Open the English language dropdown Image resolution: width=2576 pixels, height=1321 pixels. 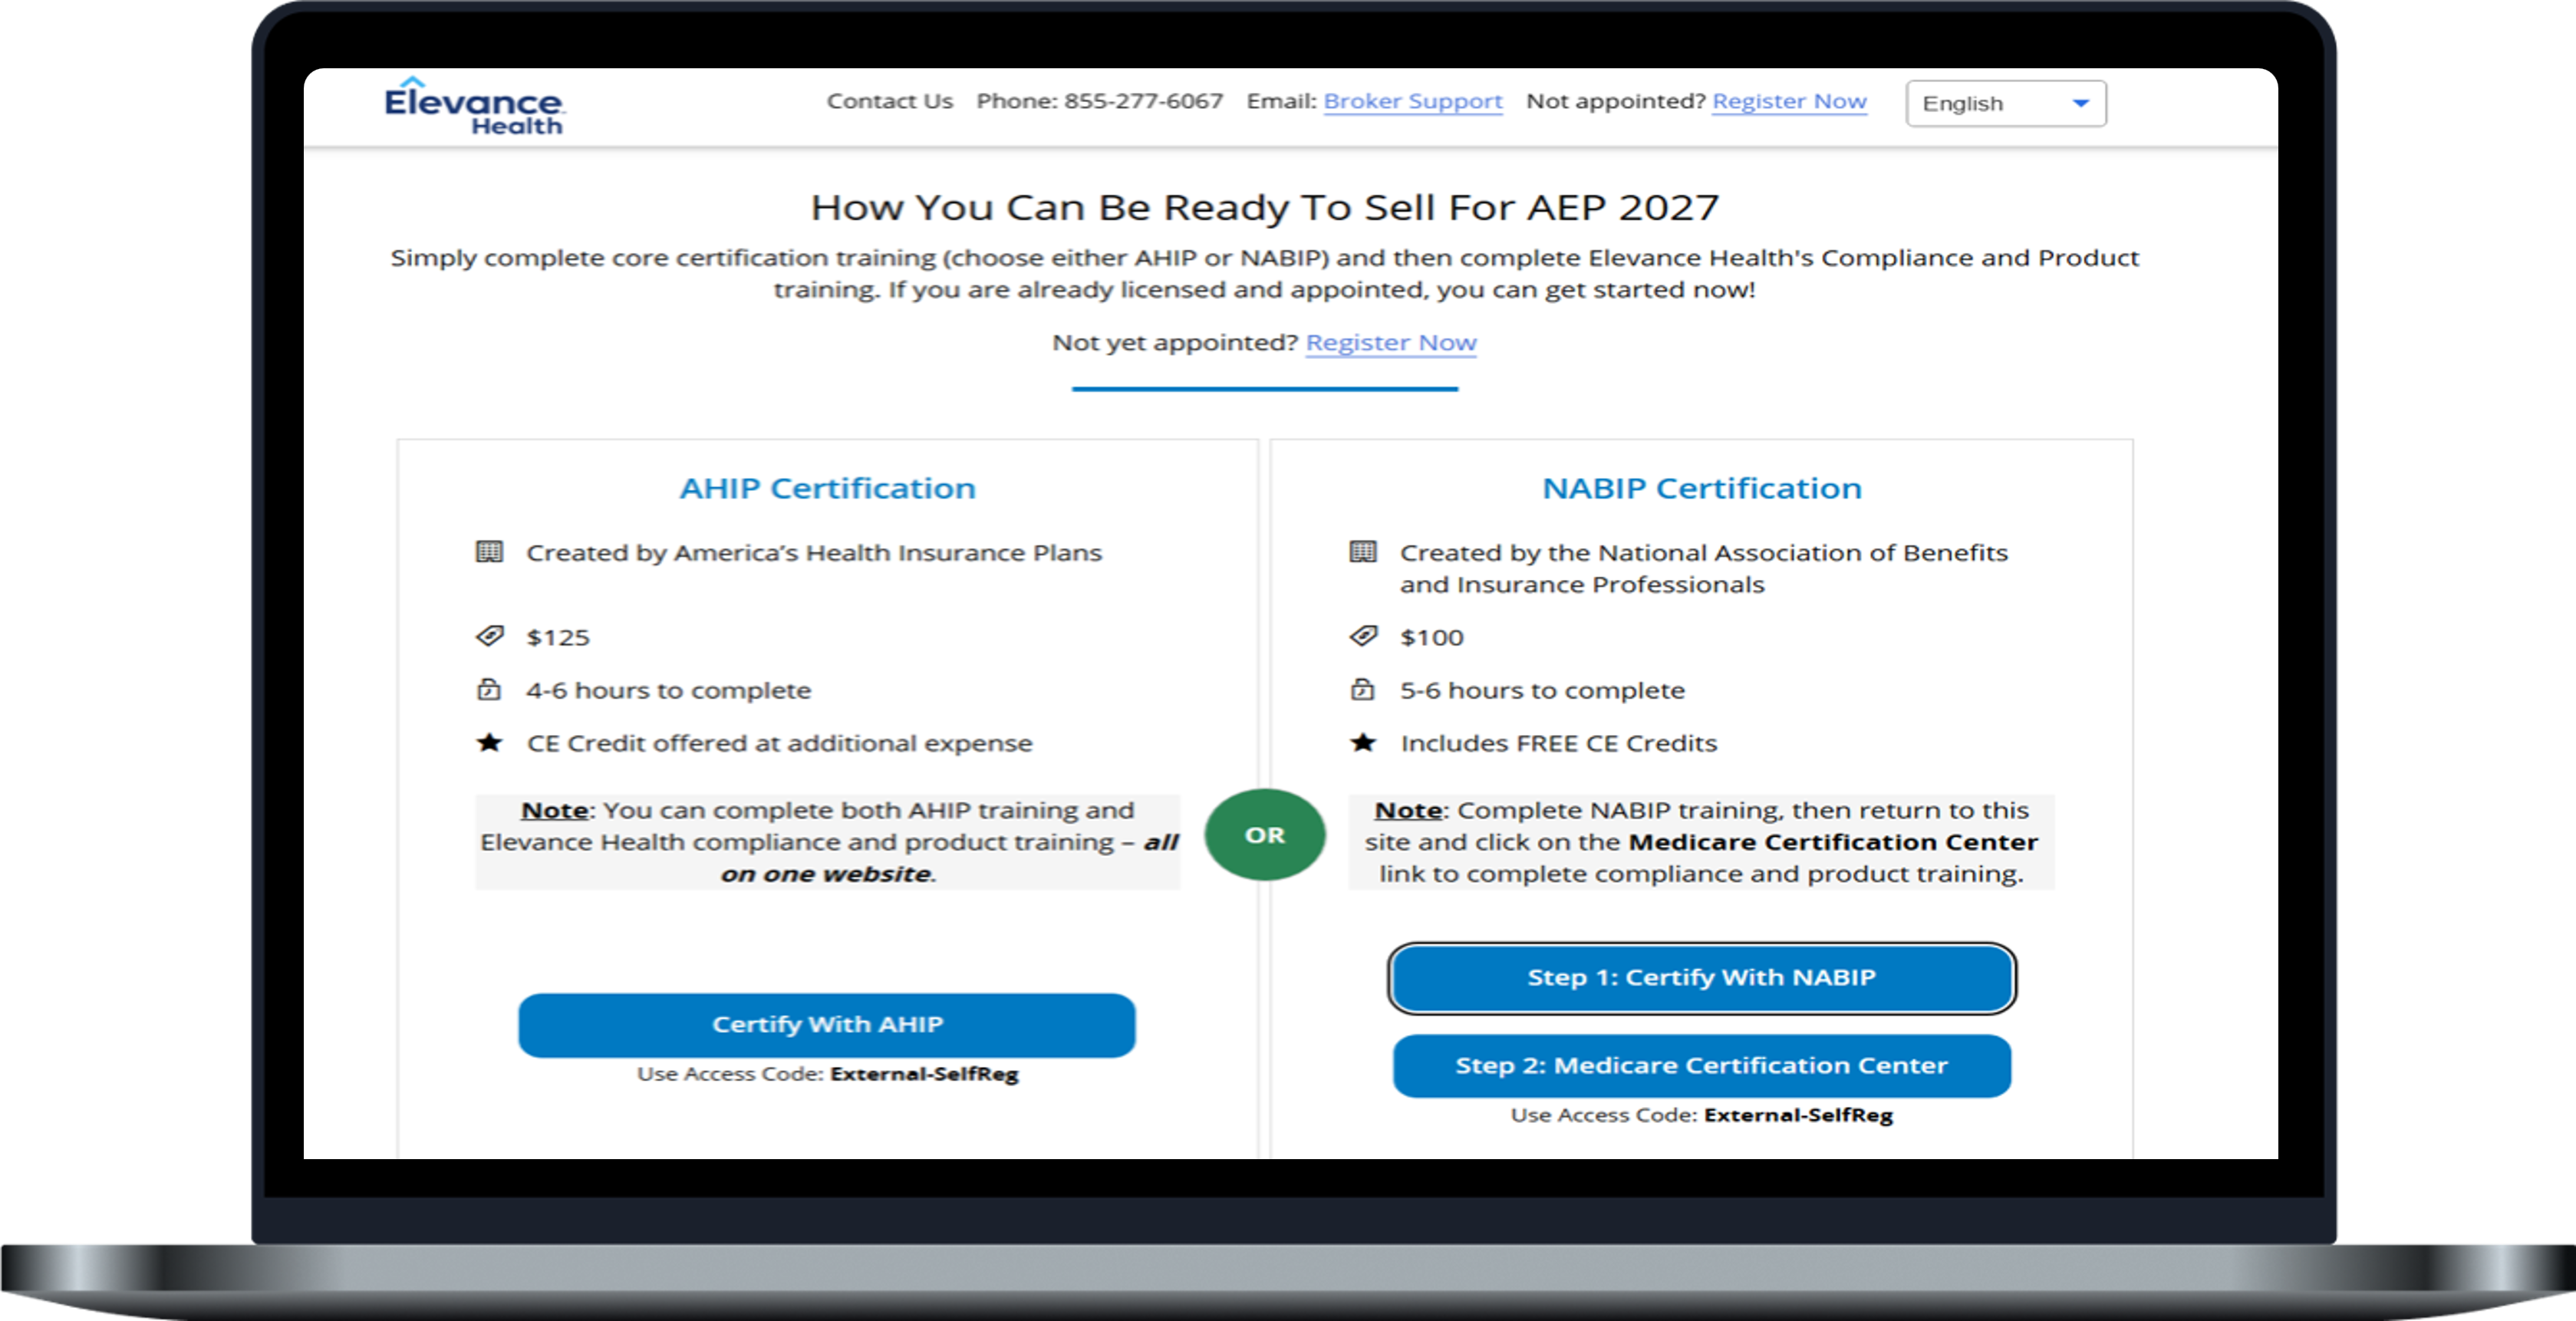coord(2006,103)
